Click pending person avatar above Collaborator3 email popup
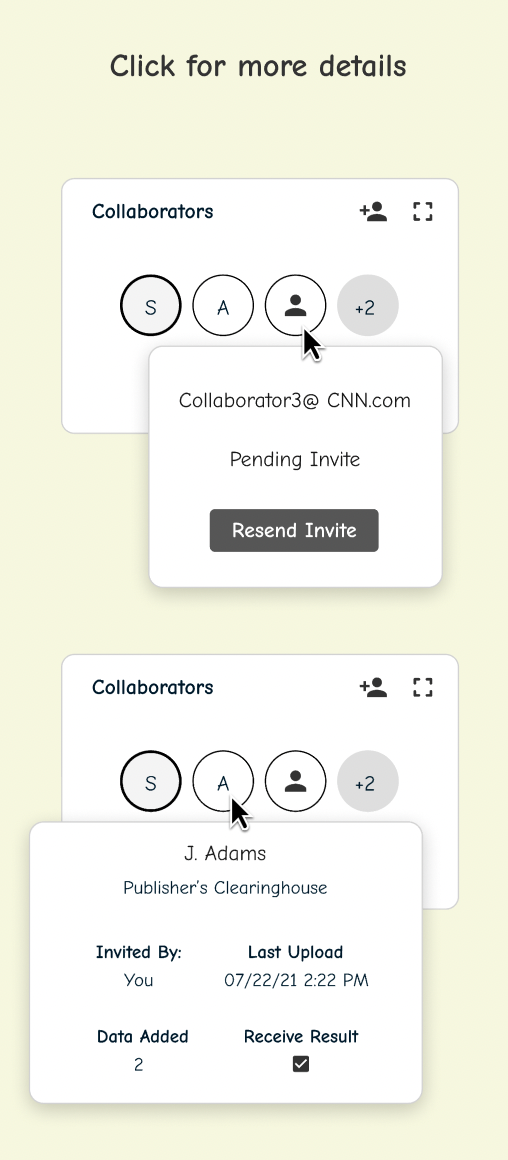The image size is (508, 1160). (x=296, y=306)
